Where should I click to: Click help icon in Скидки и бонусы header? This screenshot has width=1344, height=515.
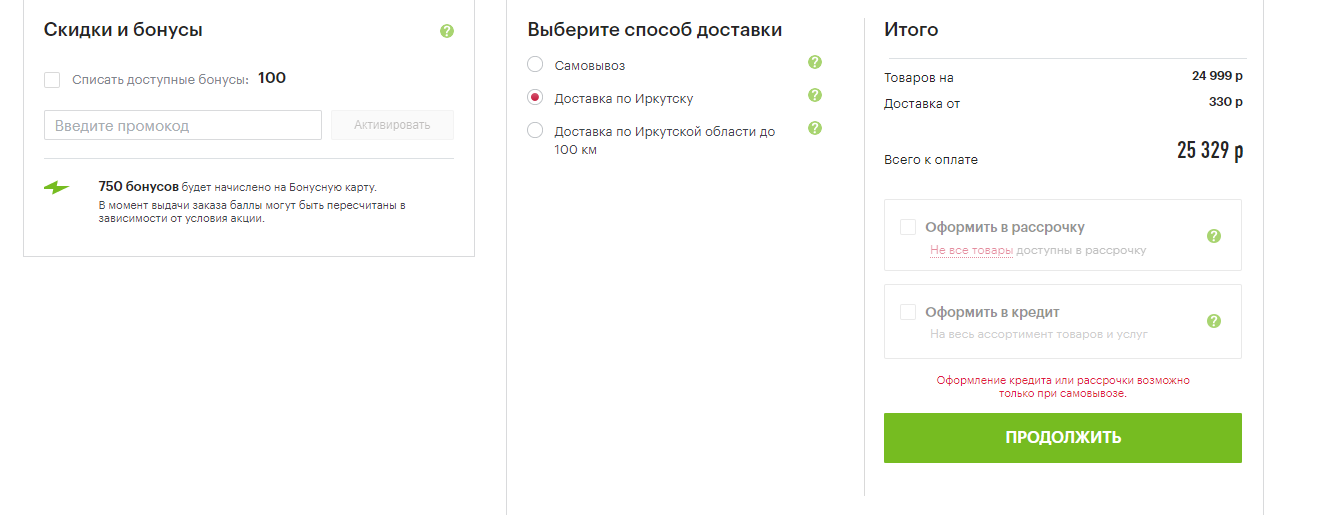pyautogui.click(x=447, y=31)
